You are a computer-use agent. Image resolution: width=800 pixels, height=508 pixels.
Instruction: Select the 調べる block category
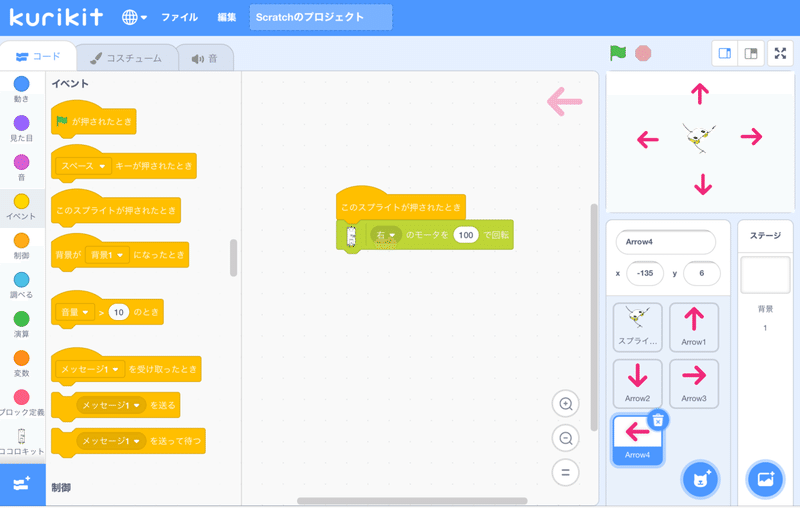coord(21,285)
